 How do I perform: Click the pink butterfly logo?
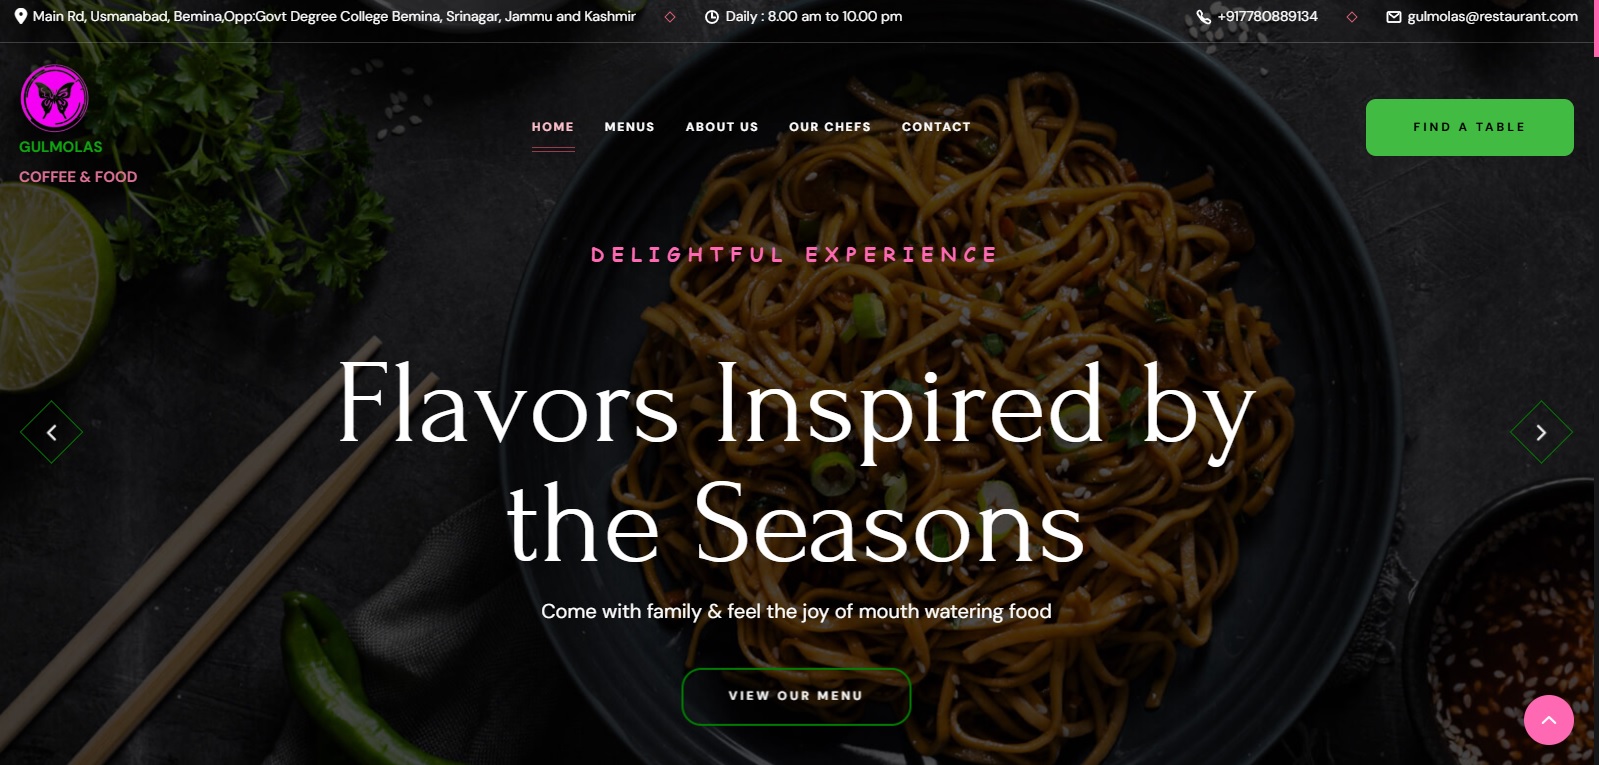(55, 98)
